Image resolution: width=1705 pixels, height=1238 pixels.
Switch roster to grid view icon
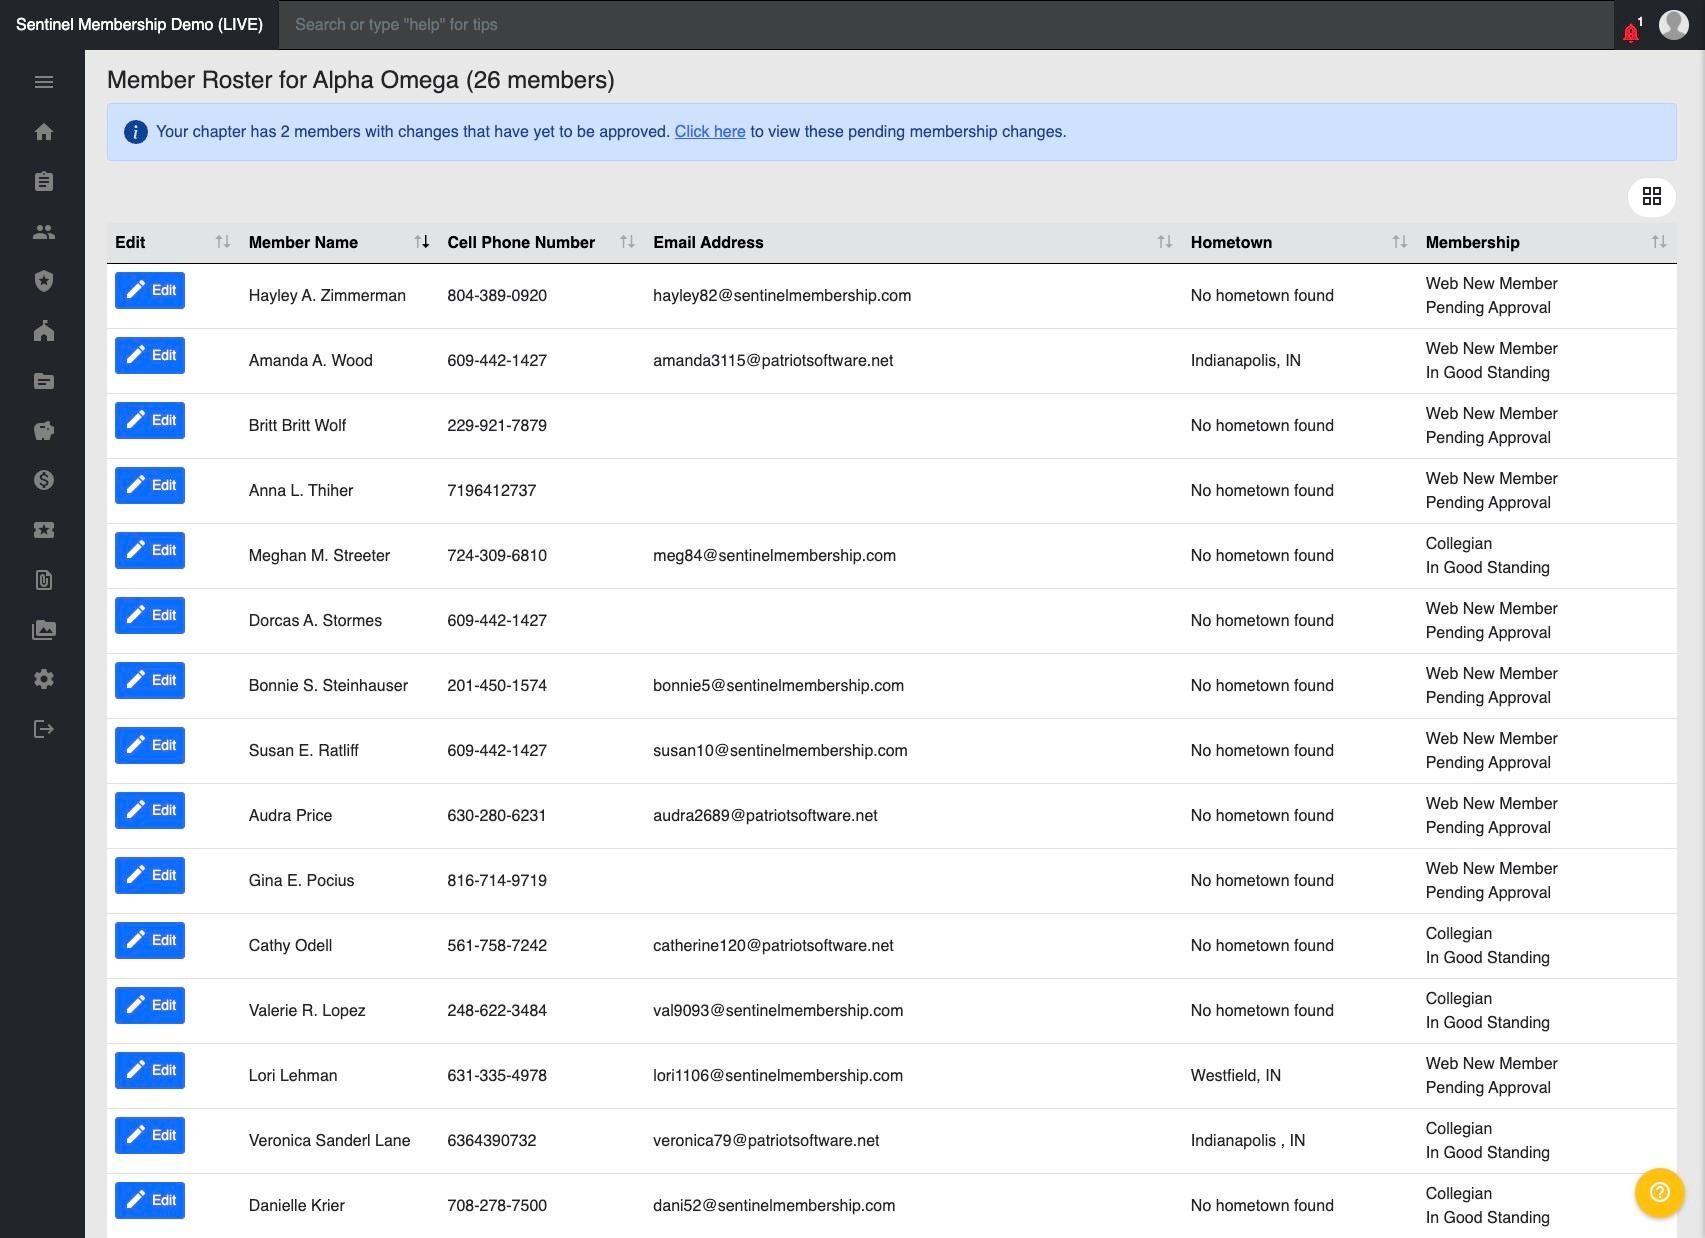point(1652,196)
